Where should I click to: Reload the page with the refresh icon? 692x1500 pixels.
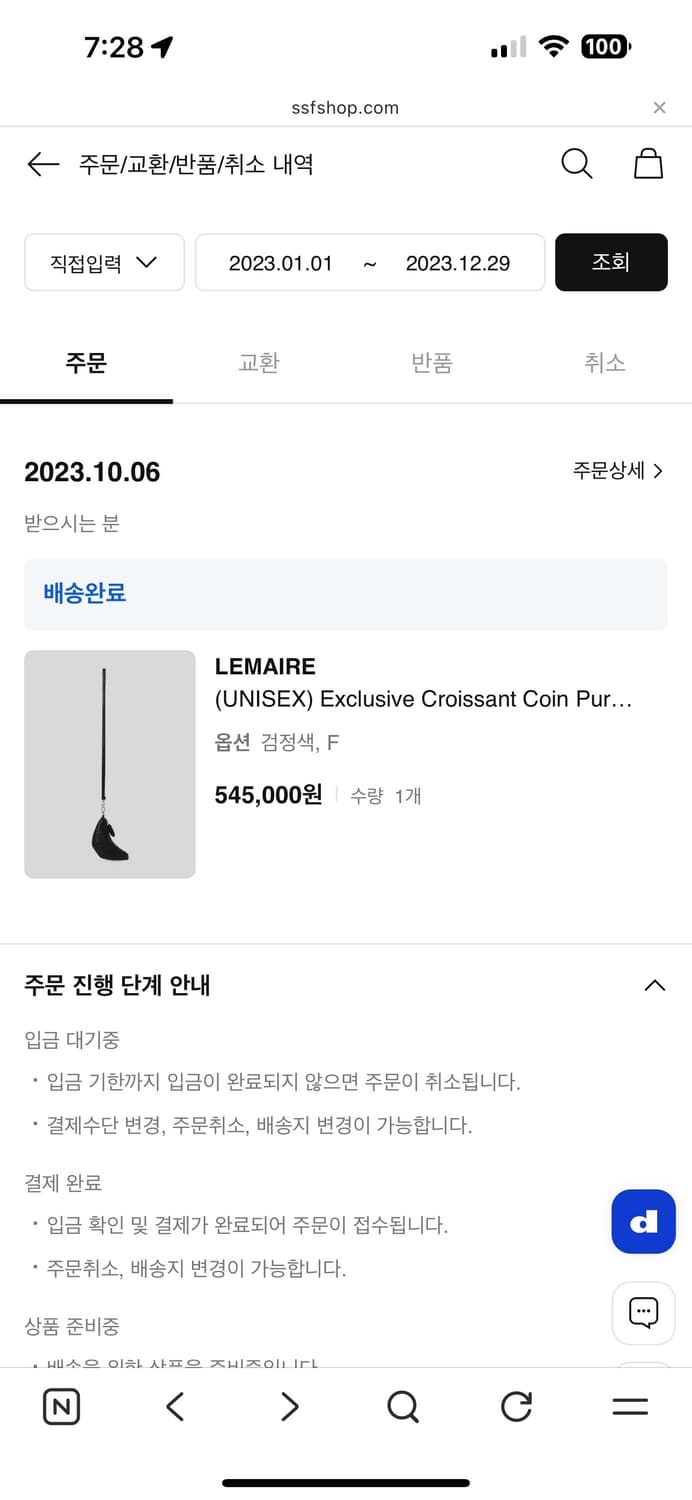pyautogui.click(x=516, y=1406)
